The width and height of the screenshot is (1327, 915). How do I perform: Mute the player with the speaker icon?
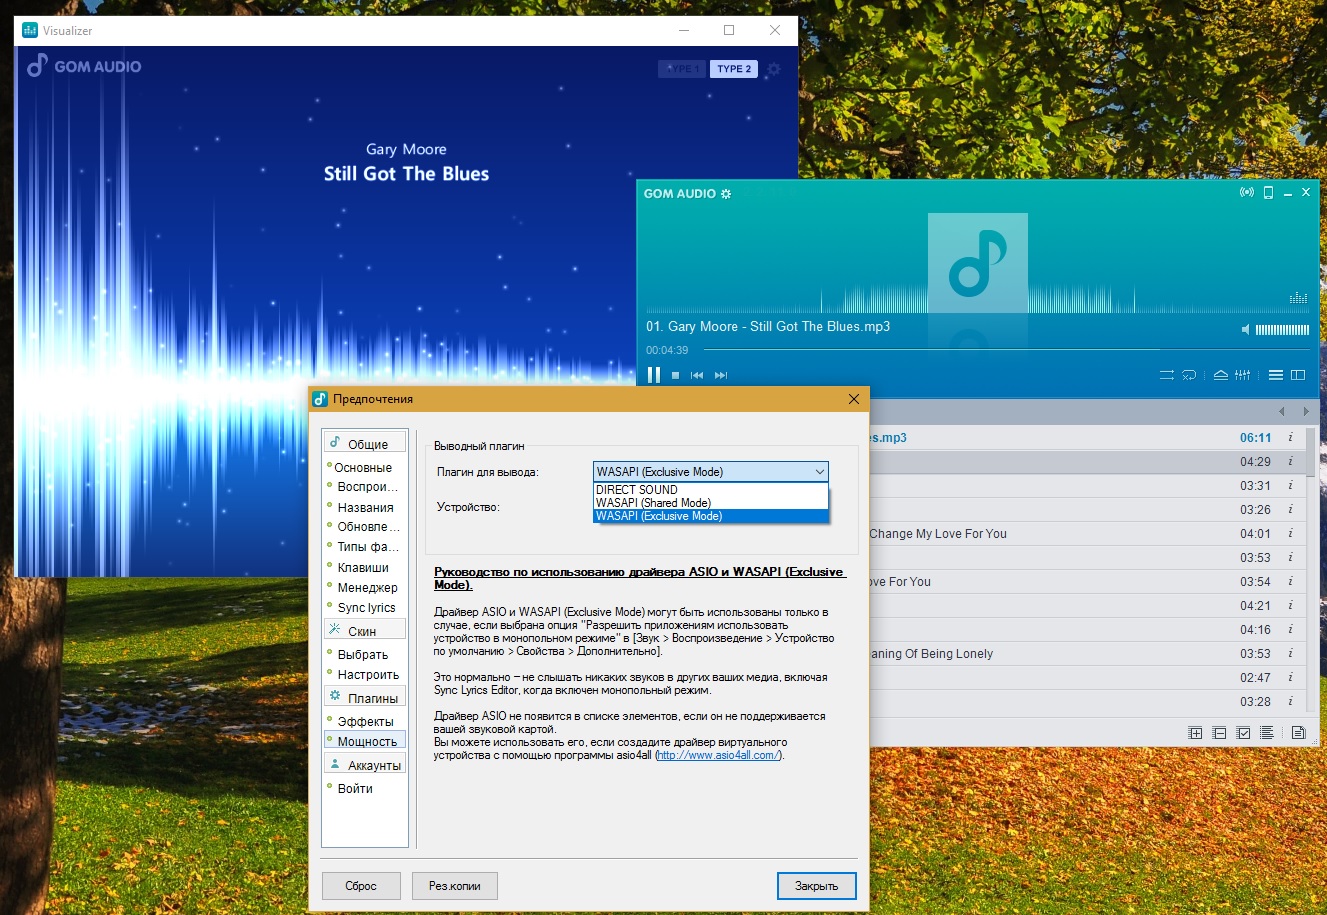pos(1245,329)
